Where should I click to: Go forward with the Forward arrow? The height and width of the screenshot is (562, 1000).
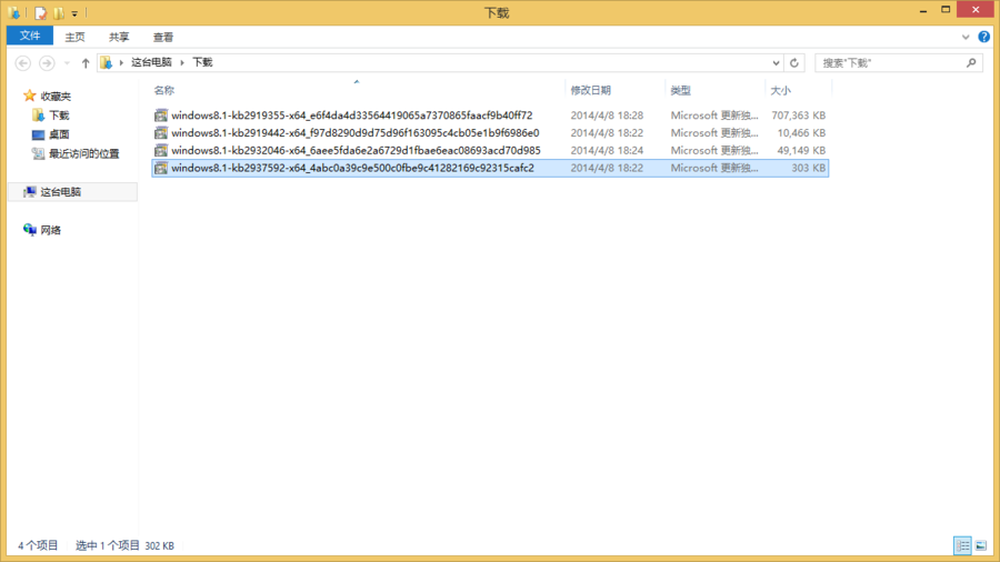[47, 63]
